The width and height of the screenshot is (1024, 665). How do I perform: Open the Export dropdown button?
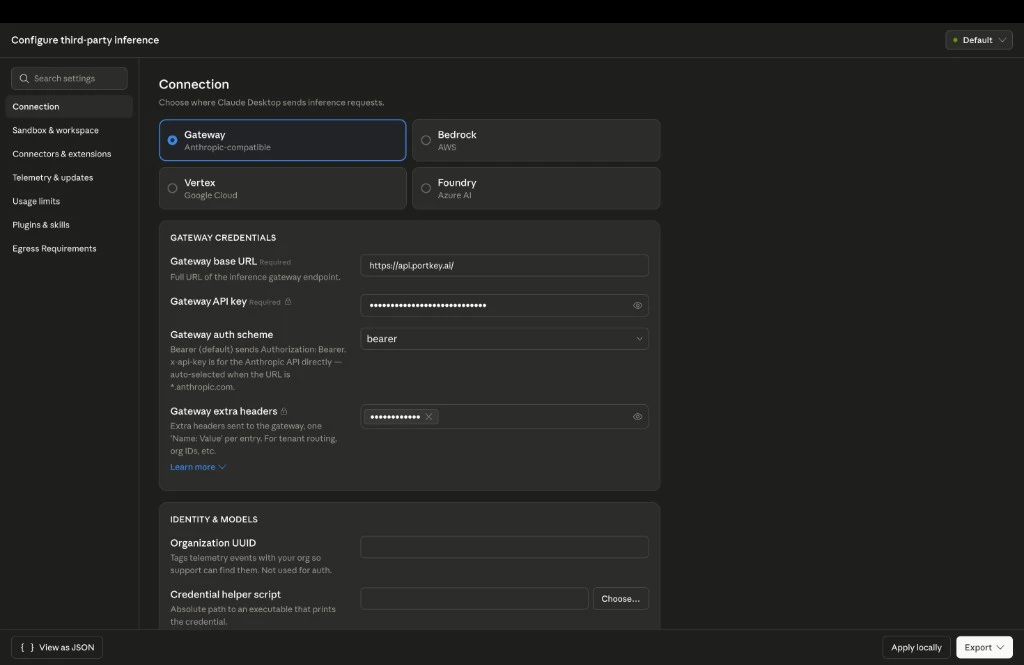pos(984,647)
